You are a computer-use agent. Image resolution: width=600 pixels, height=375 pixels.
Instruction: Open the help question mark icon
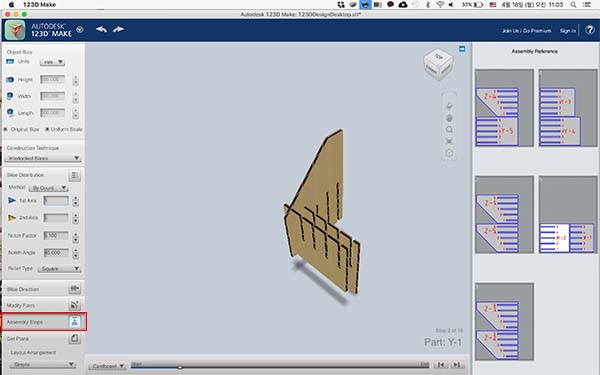tap(590, 30)
